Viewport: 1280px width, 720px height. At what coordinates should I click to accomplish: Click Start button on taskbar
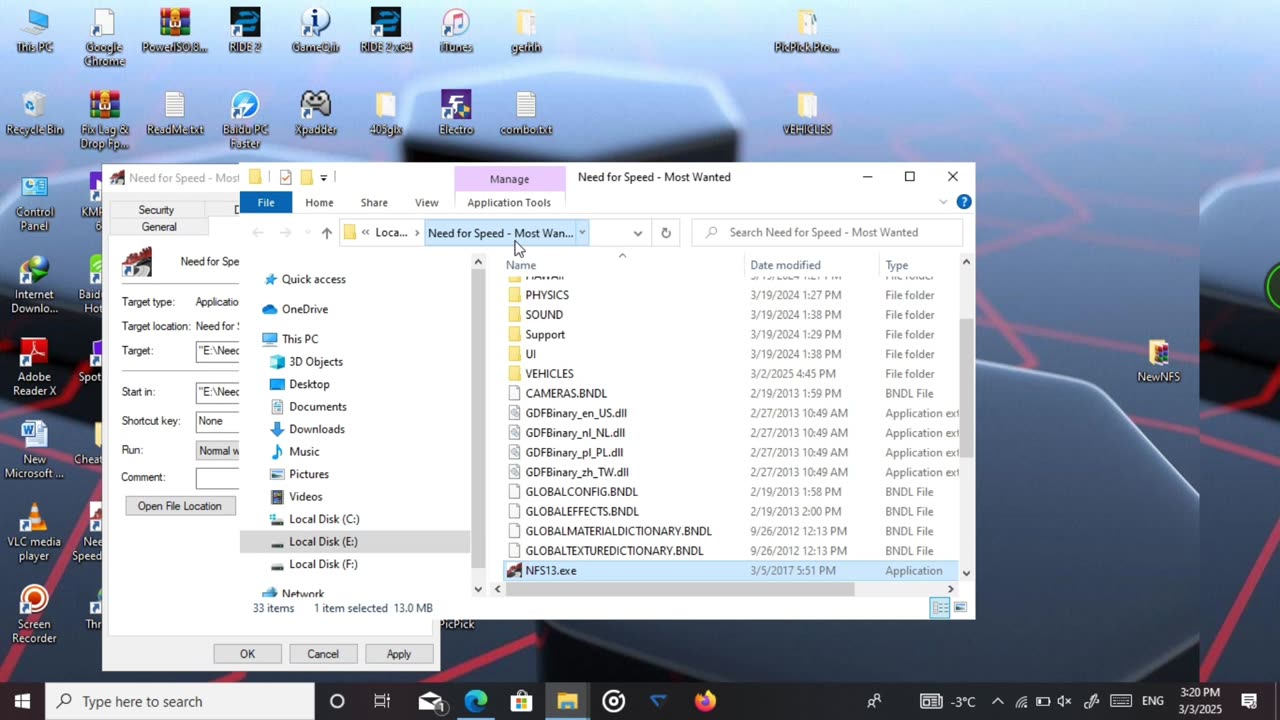coord(22,701)
